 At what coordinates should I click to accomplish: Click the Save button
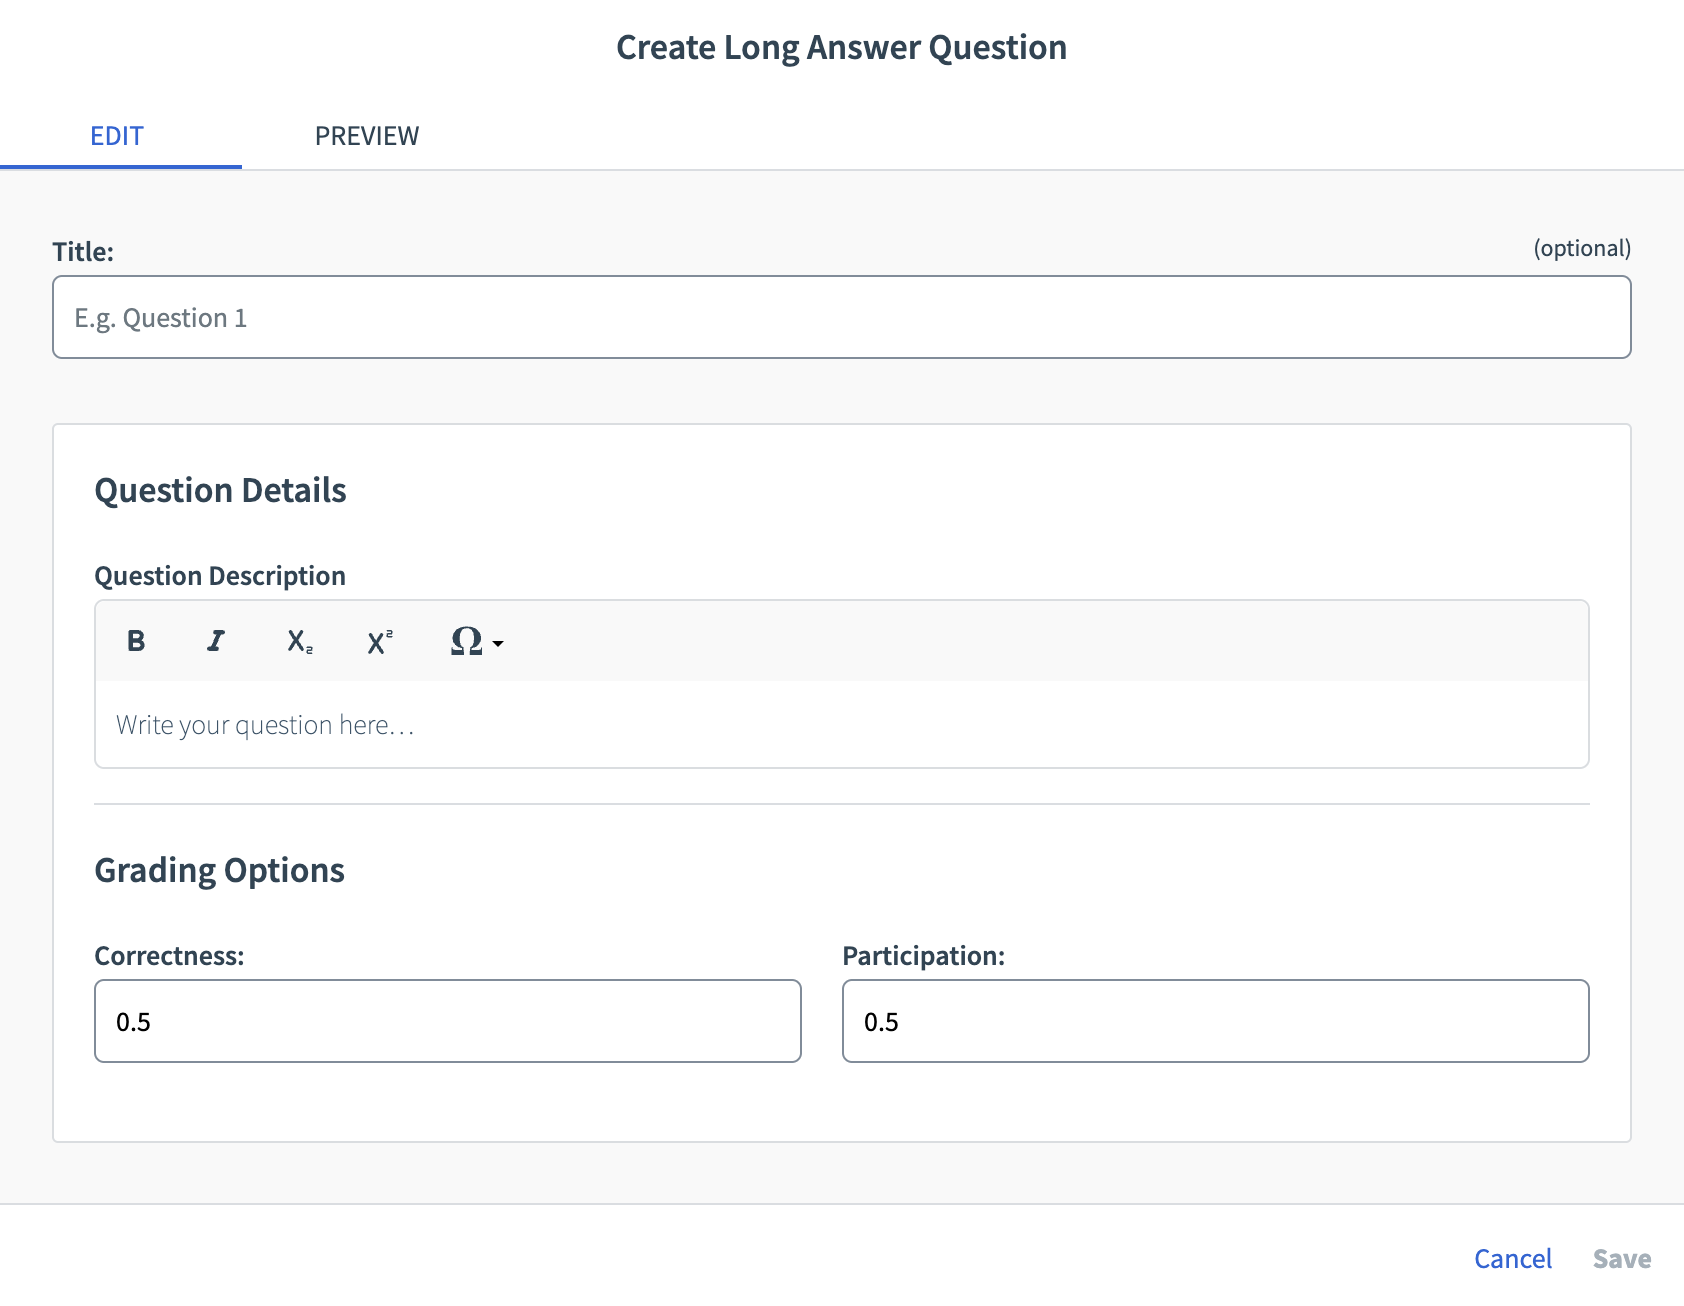pos(1621,1258)
